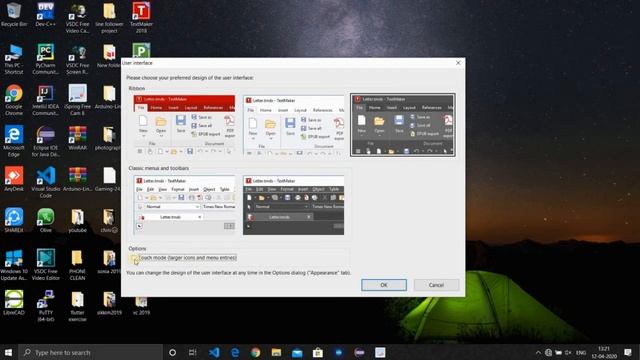Enable Touch mode larger icons checkbox

click(133, 258)
